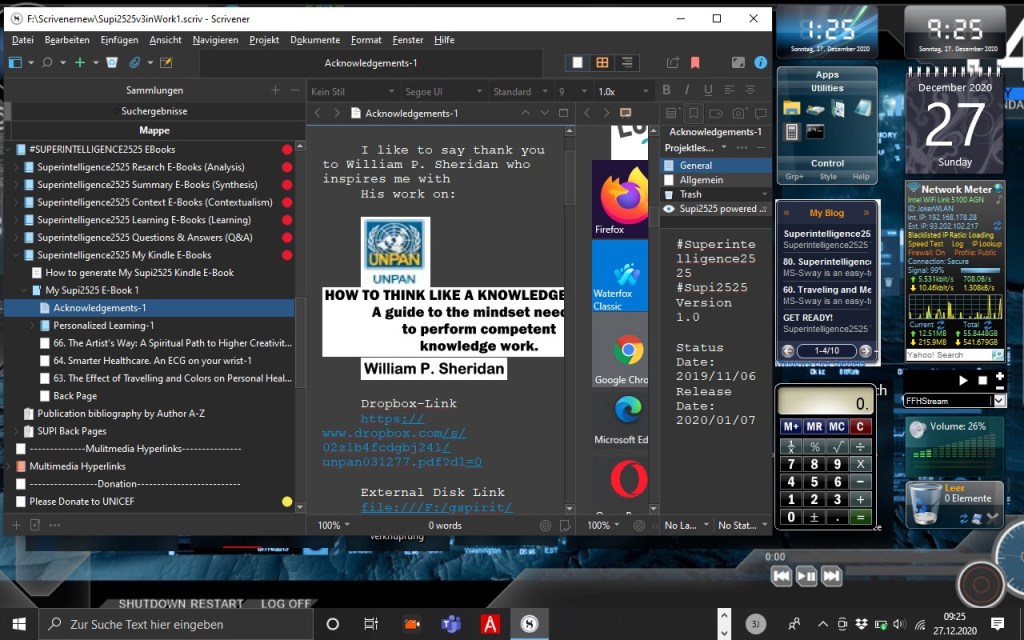Open the snapshots camera tab in Inspector
The height and width of the screenshot is (640, 1024).
point(739,113)
